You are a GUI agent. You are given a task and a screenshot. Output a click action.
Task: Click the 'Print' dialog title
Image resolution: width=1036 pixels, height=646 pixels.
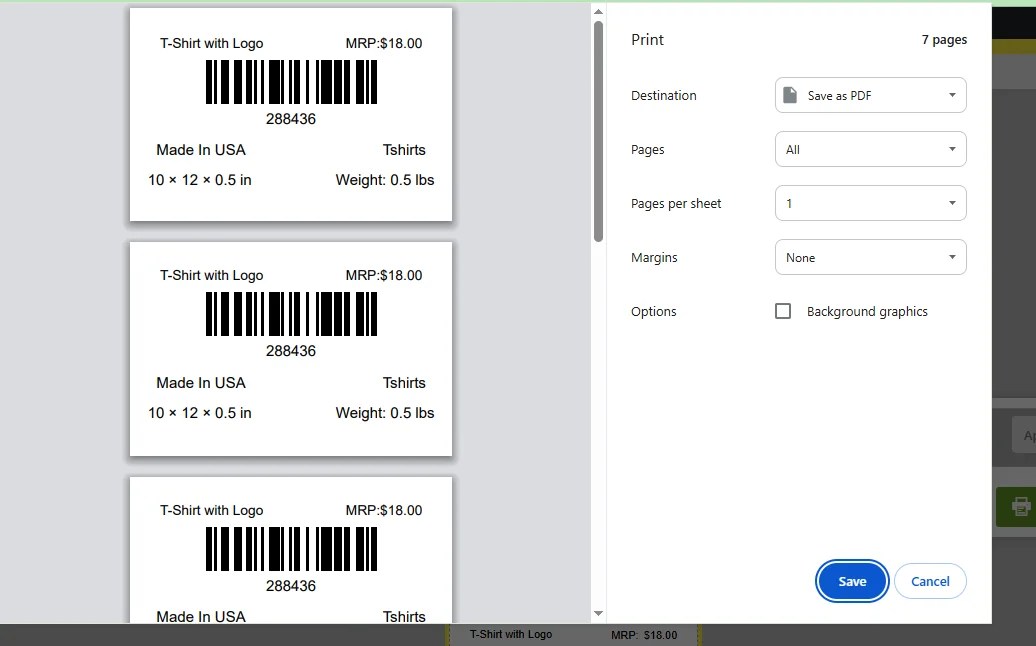click(647, 40)
